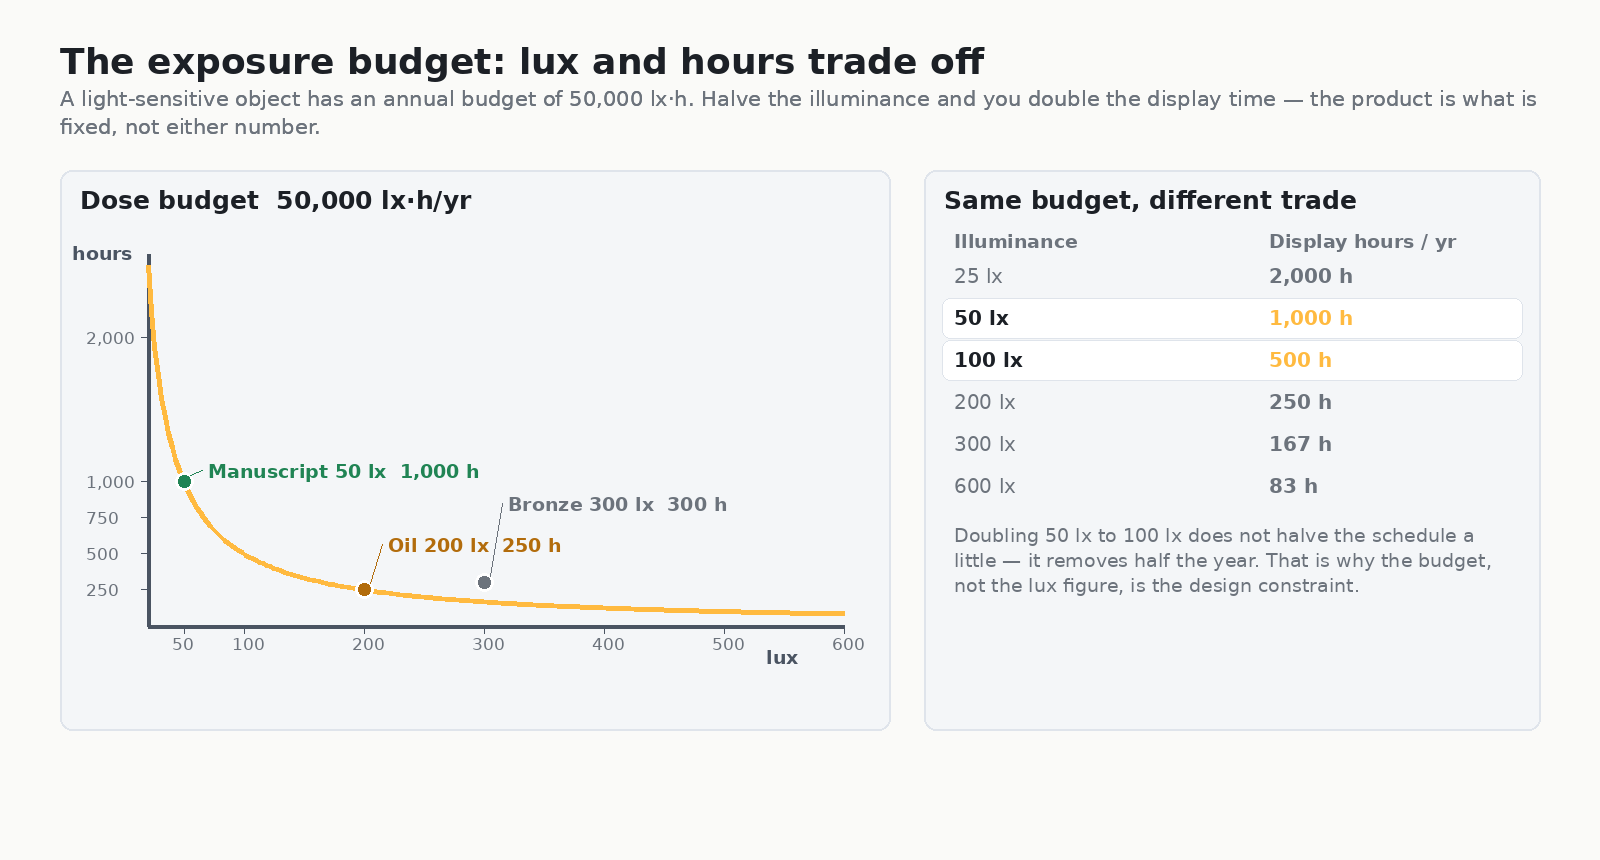1600x860 pixels.
Task: Select the orange '1,000 h' table value
Action: pyautogui.click(x=1310, y=319)
